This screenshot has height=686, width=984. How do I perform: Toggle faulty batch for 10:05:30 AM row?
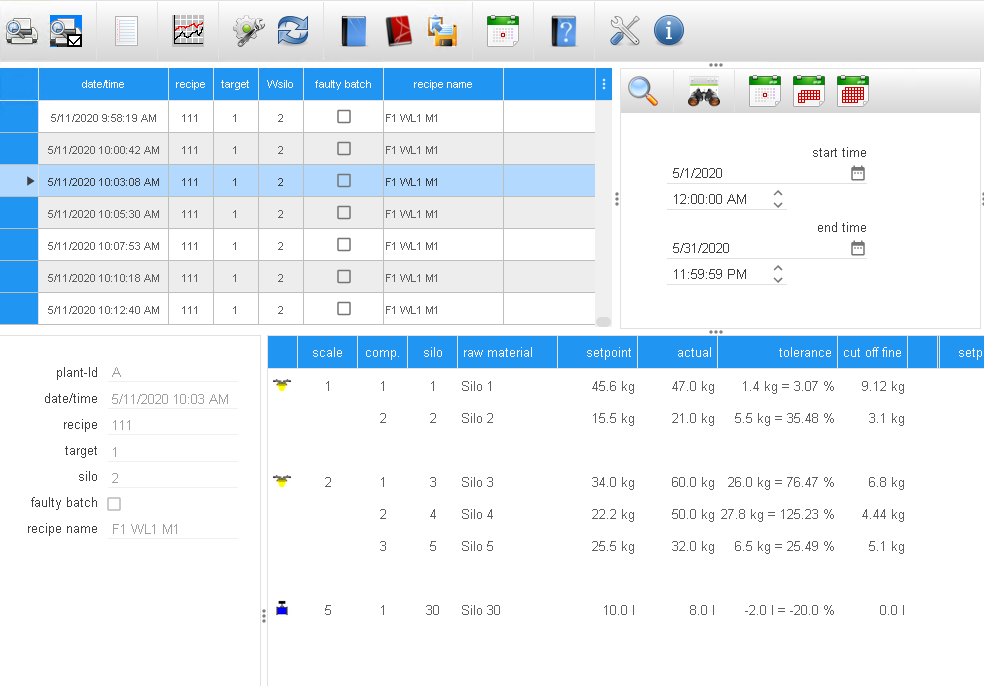pyautogui.click(x=343, y=213)
